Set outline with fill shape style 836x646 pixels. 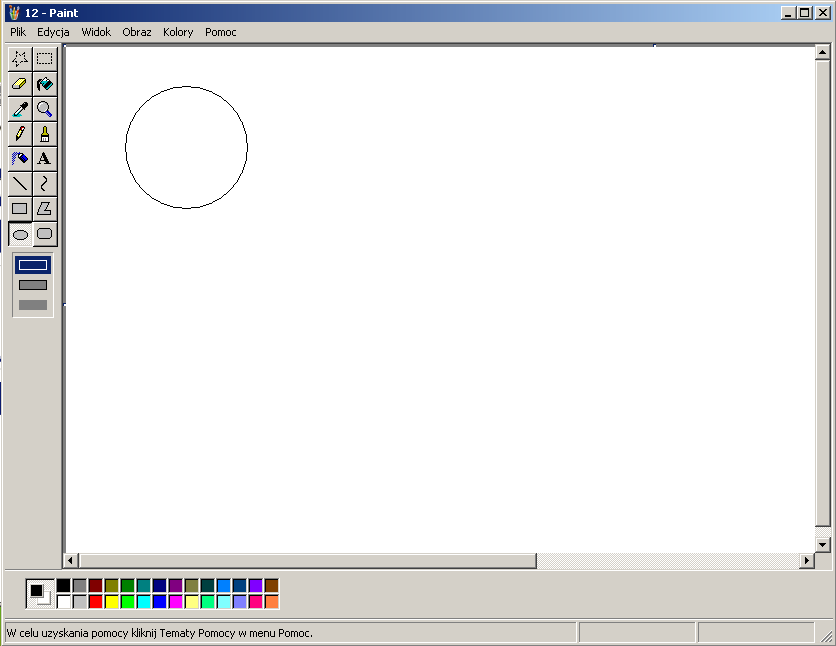point(33,285)
